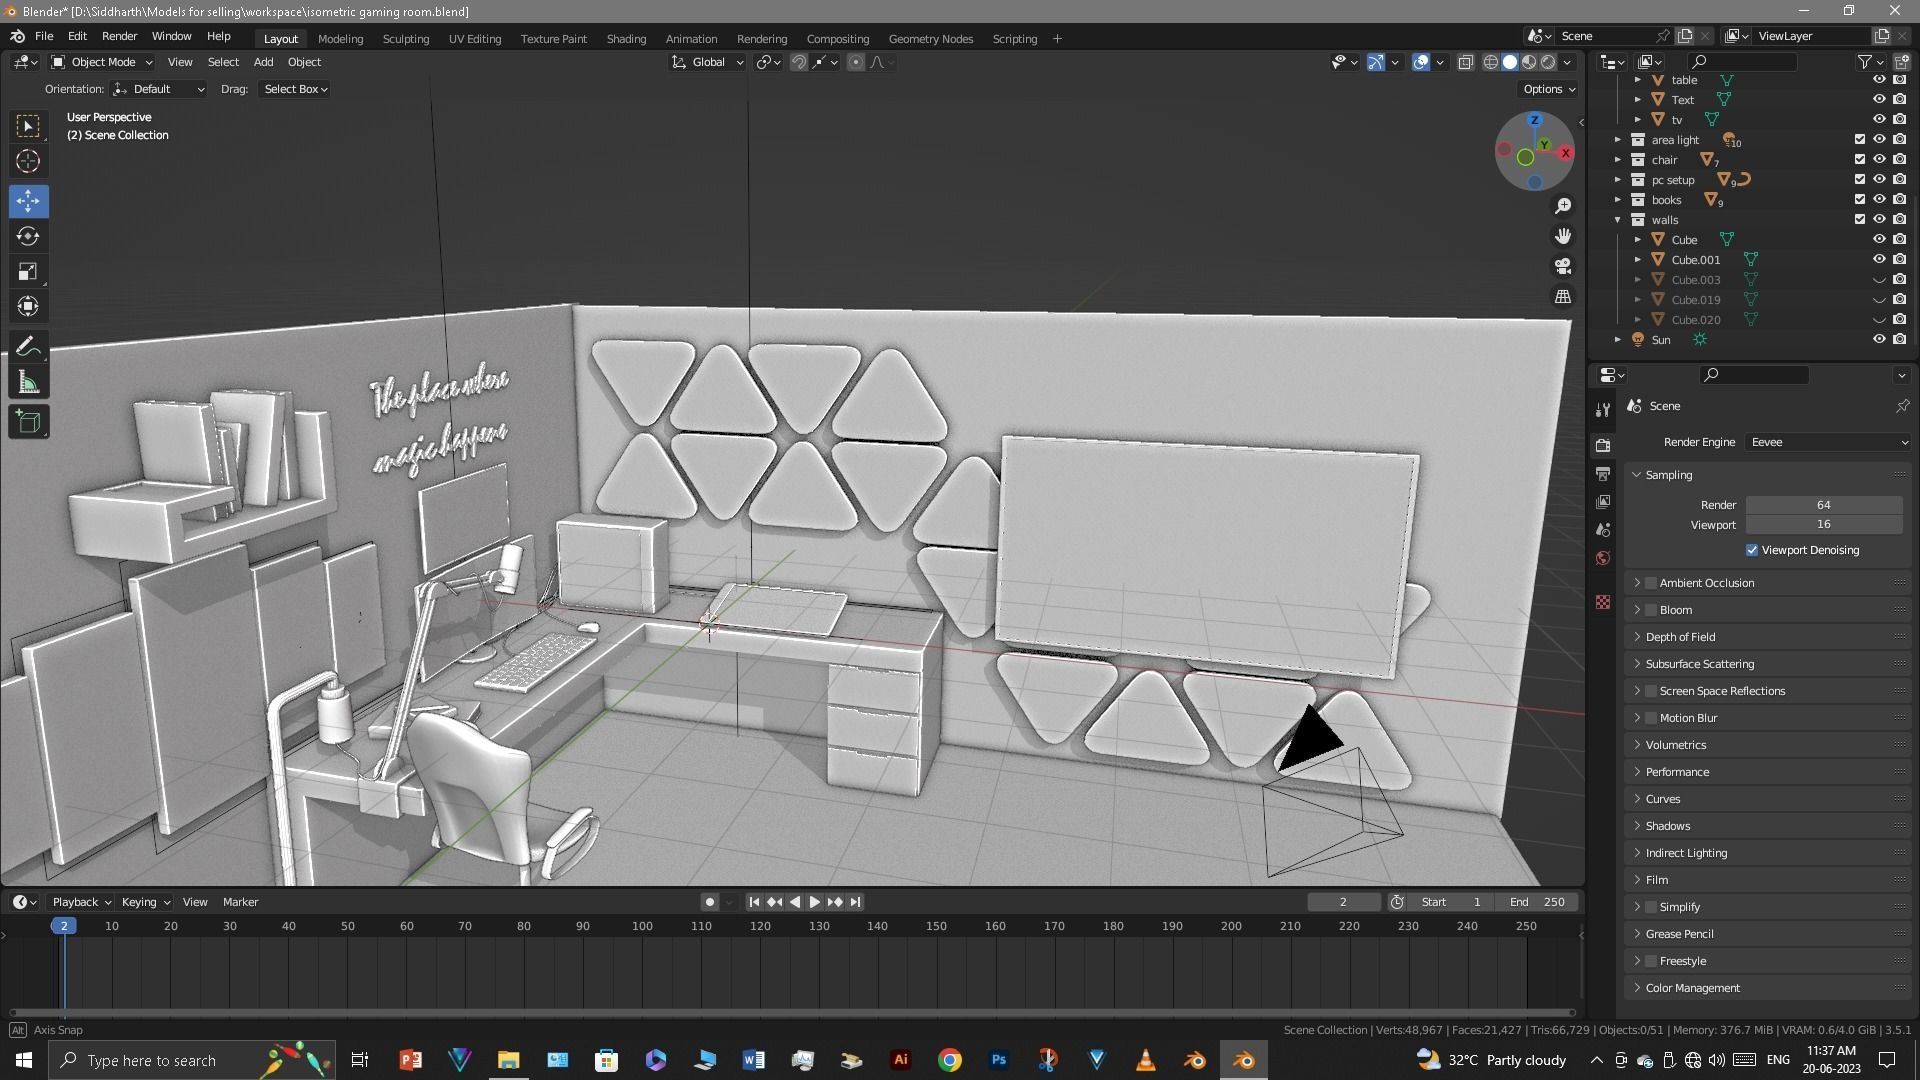The height and width of the screenshot is (1080, 1920).
Task: Toggle proportional editing icon
Action: tap(855, 62)
